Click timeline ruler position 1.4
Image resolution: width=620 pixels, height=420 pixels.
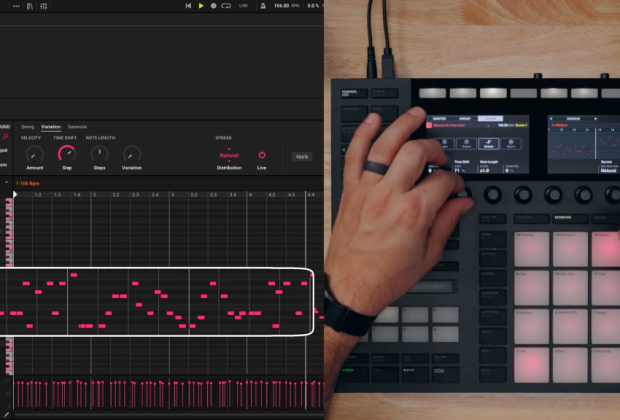[x=77, y=195]
